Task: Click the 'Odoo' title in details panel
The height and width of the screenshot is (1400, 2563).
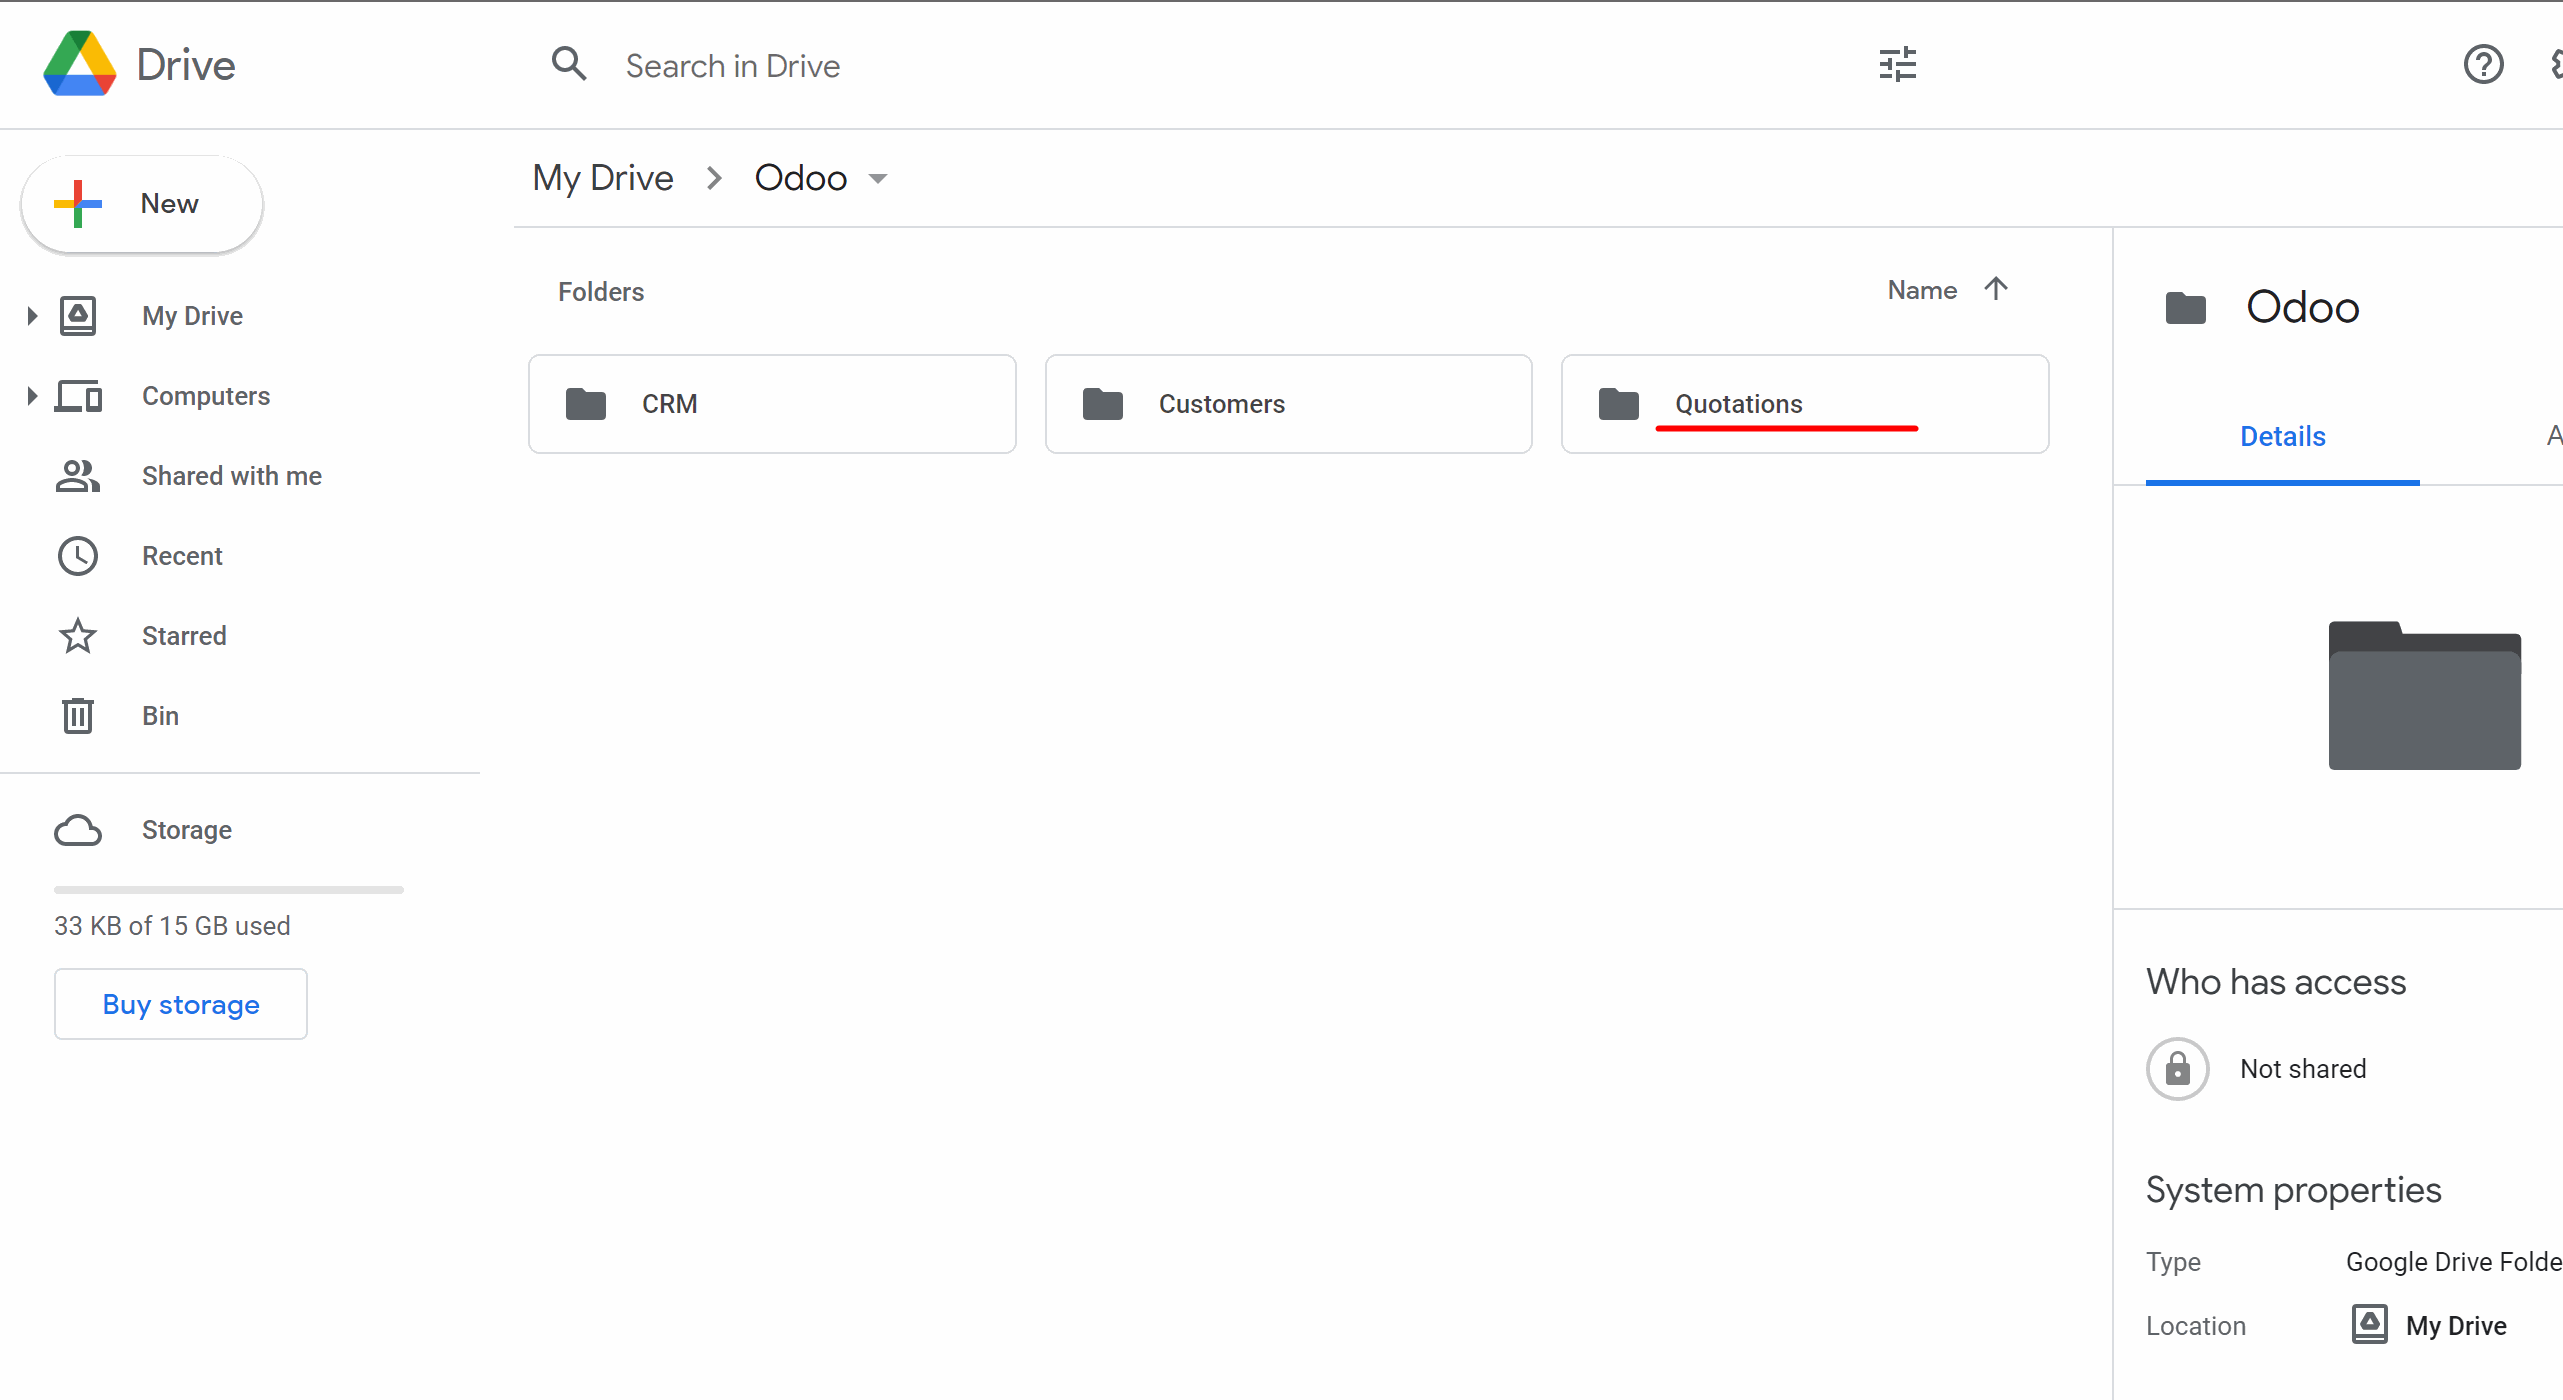Action: pos(2303,308)
